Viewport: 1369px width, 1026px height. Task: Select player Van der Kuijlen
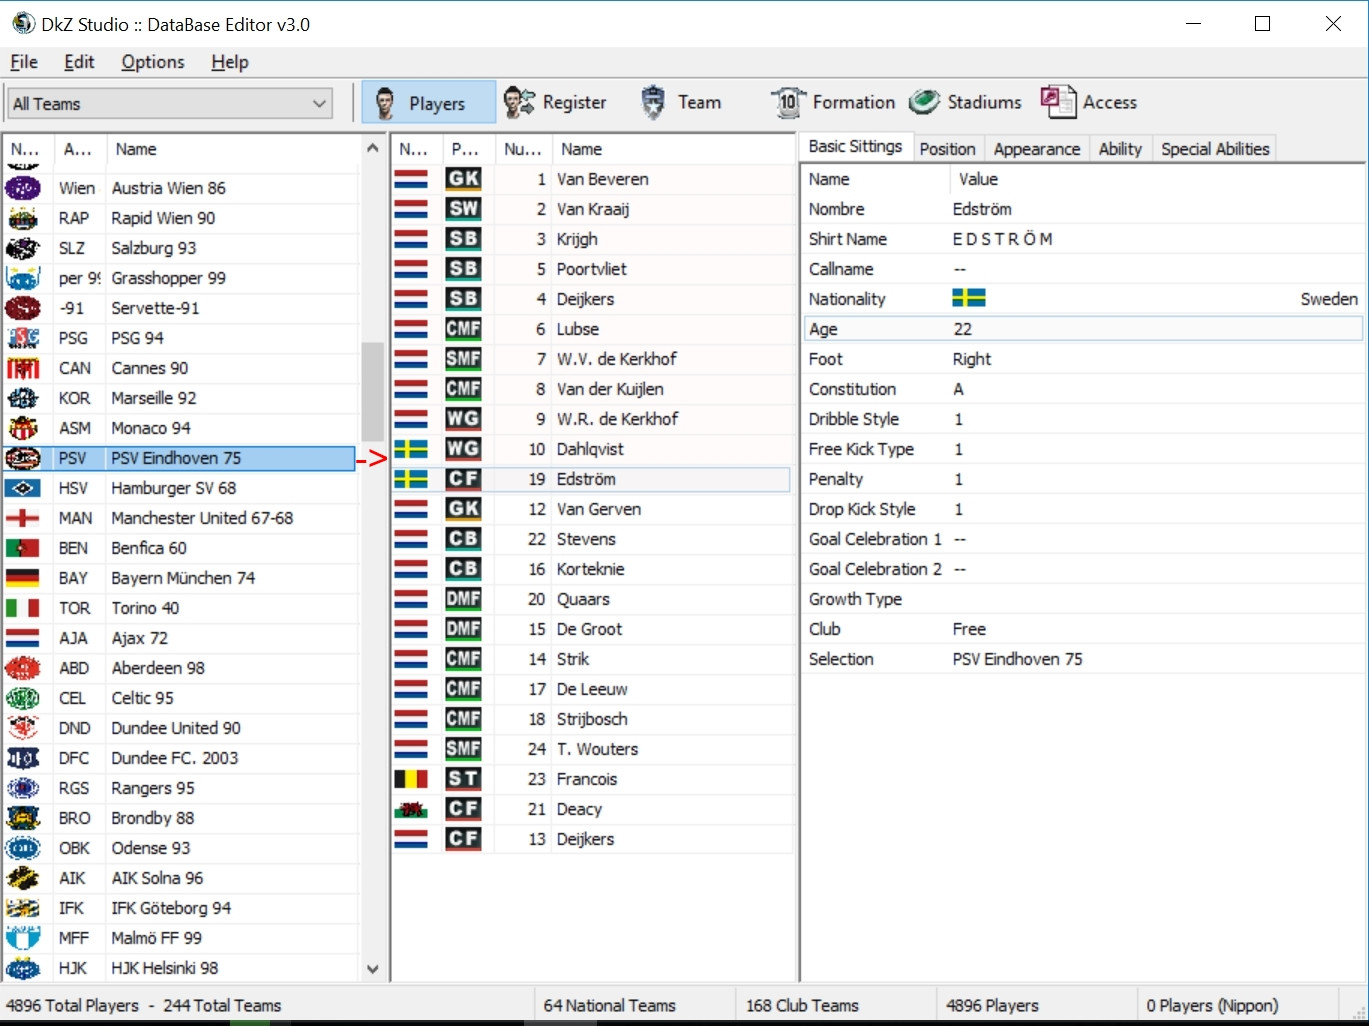click(592, 389)
